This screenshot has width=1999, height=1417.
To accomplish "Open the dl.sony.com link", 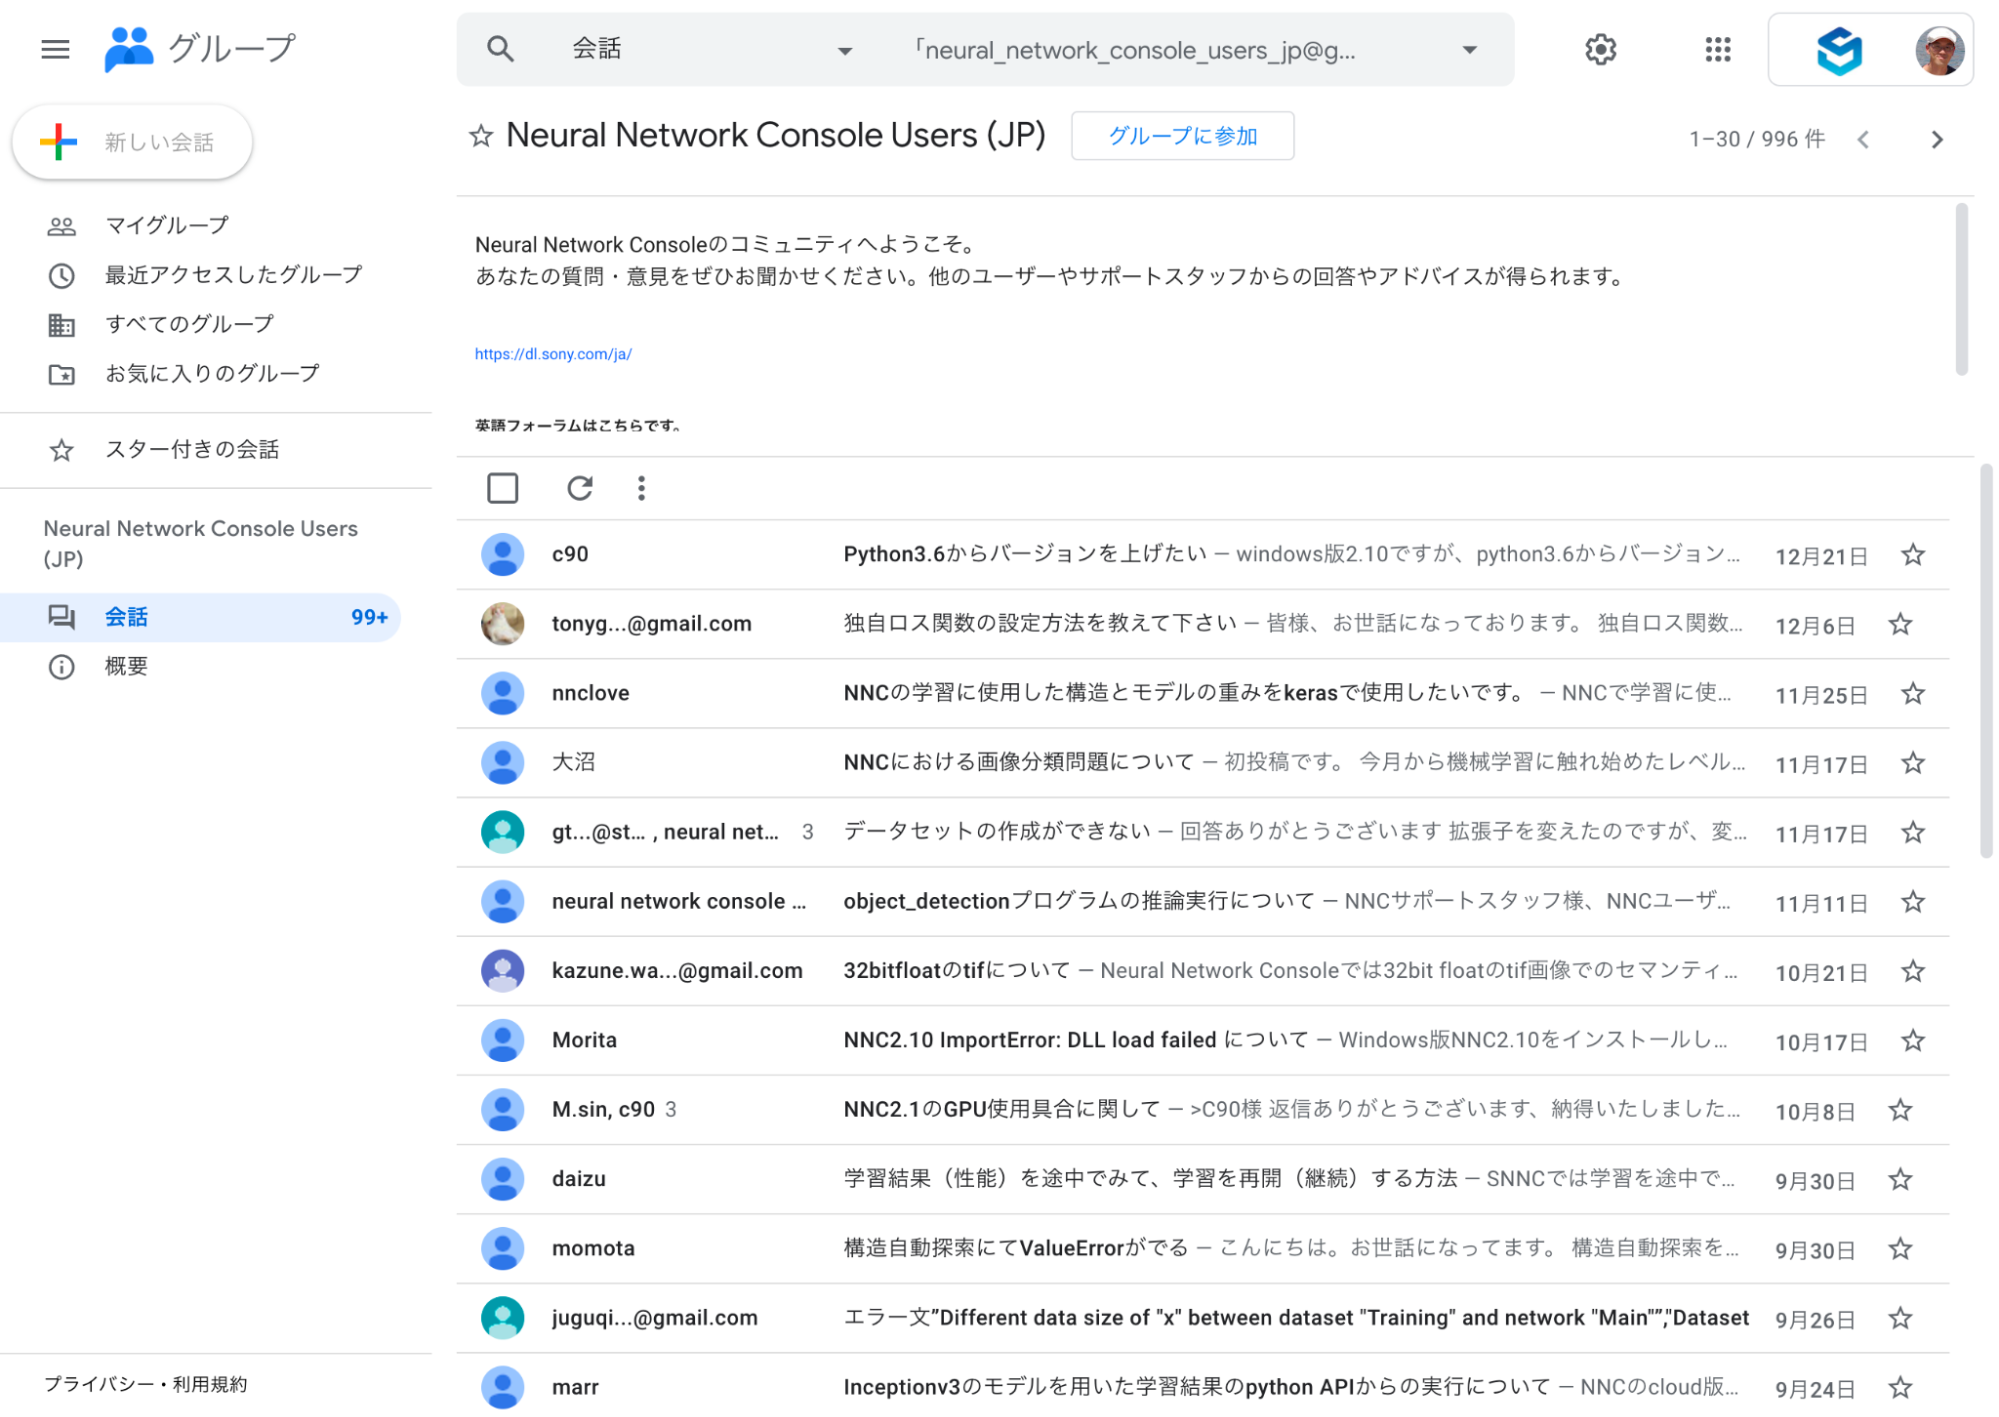I will [x=553, y=354].
